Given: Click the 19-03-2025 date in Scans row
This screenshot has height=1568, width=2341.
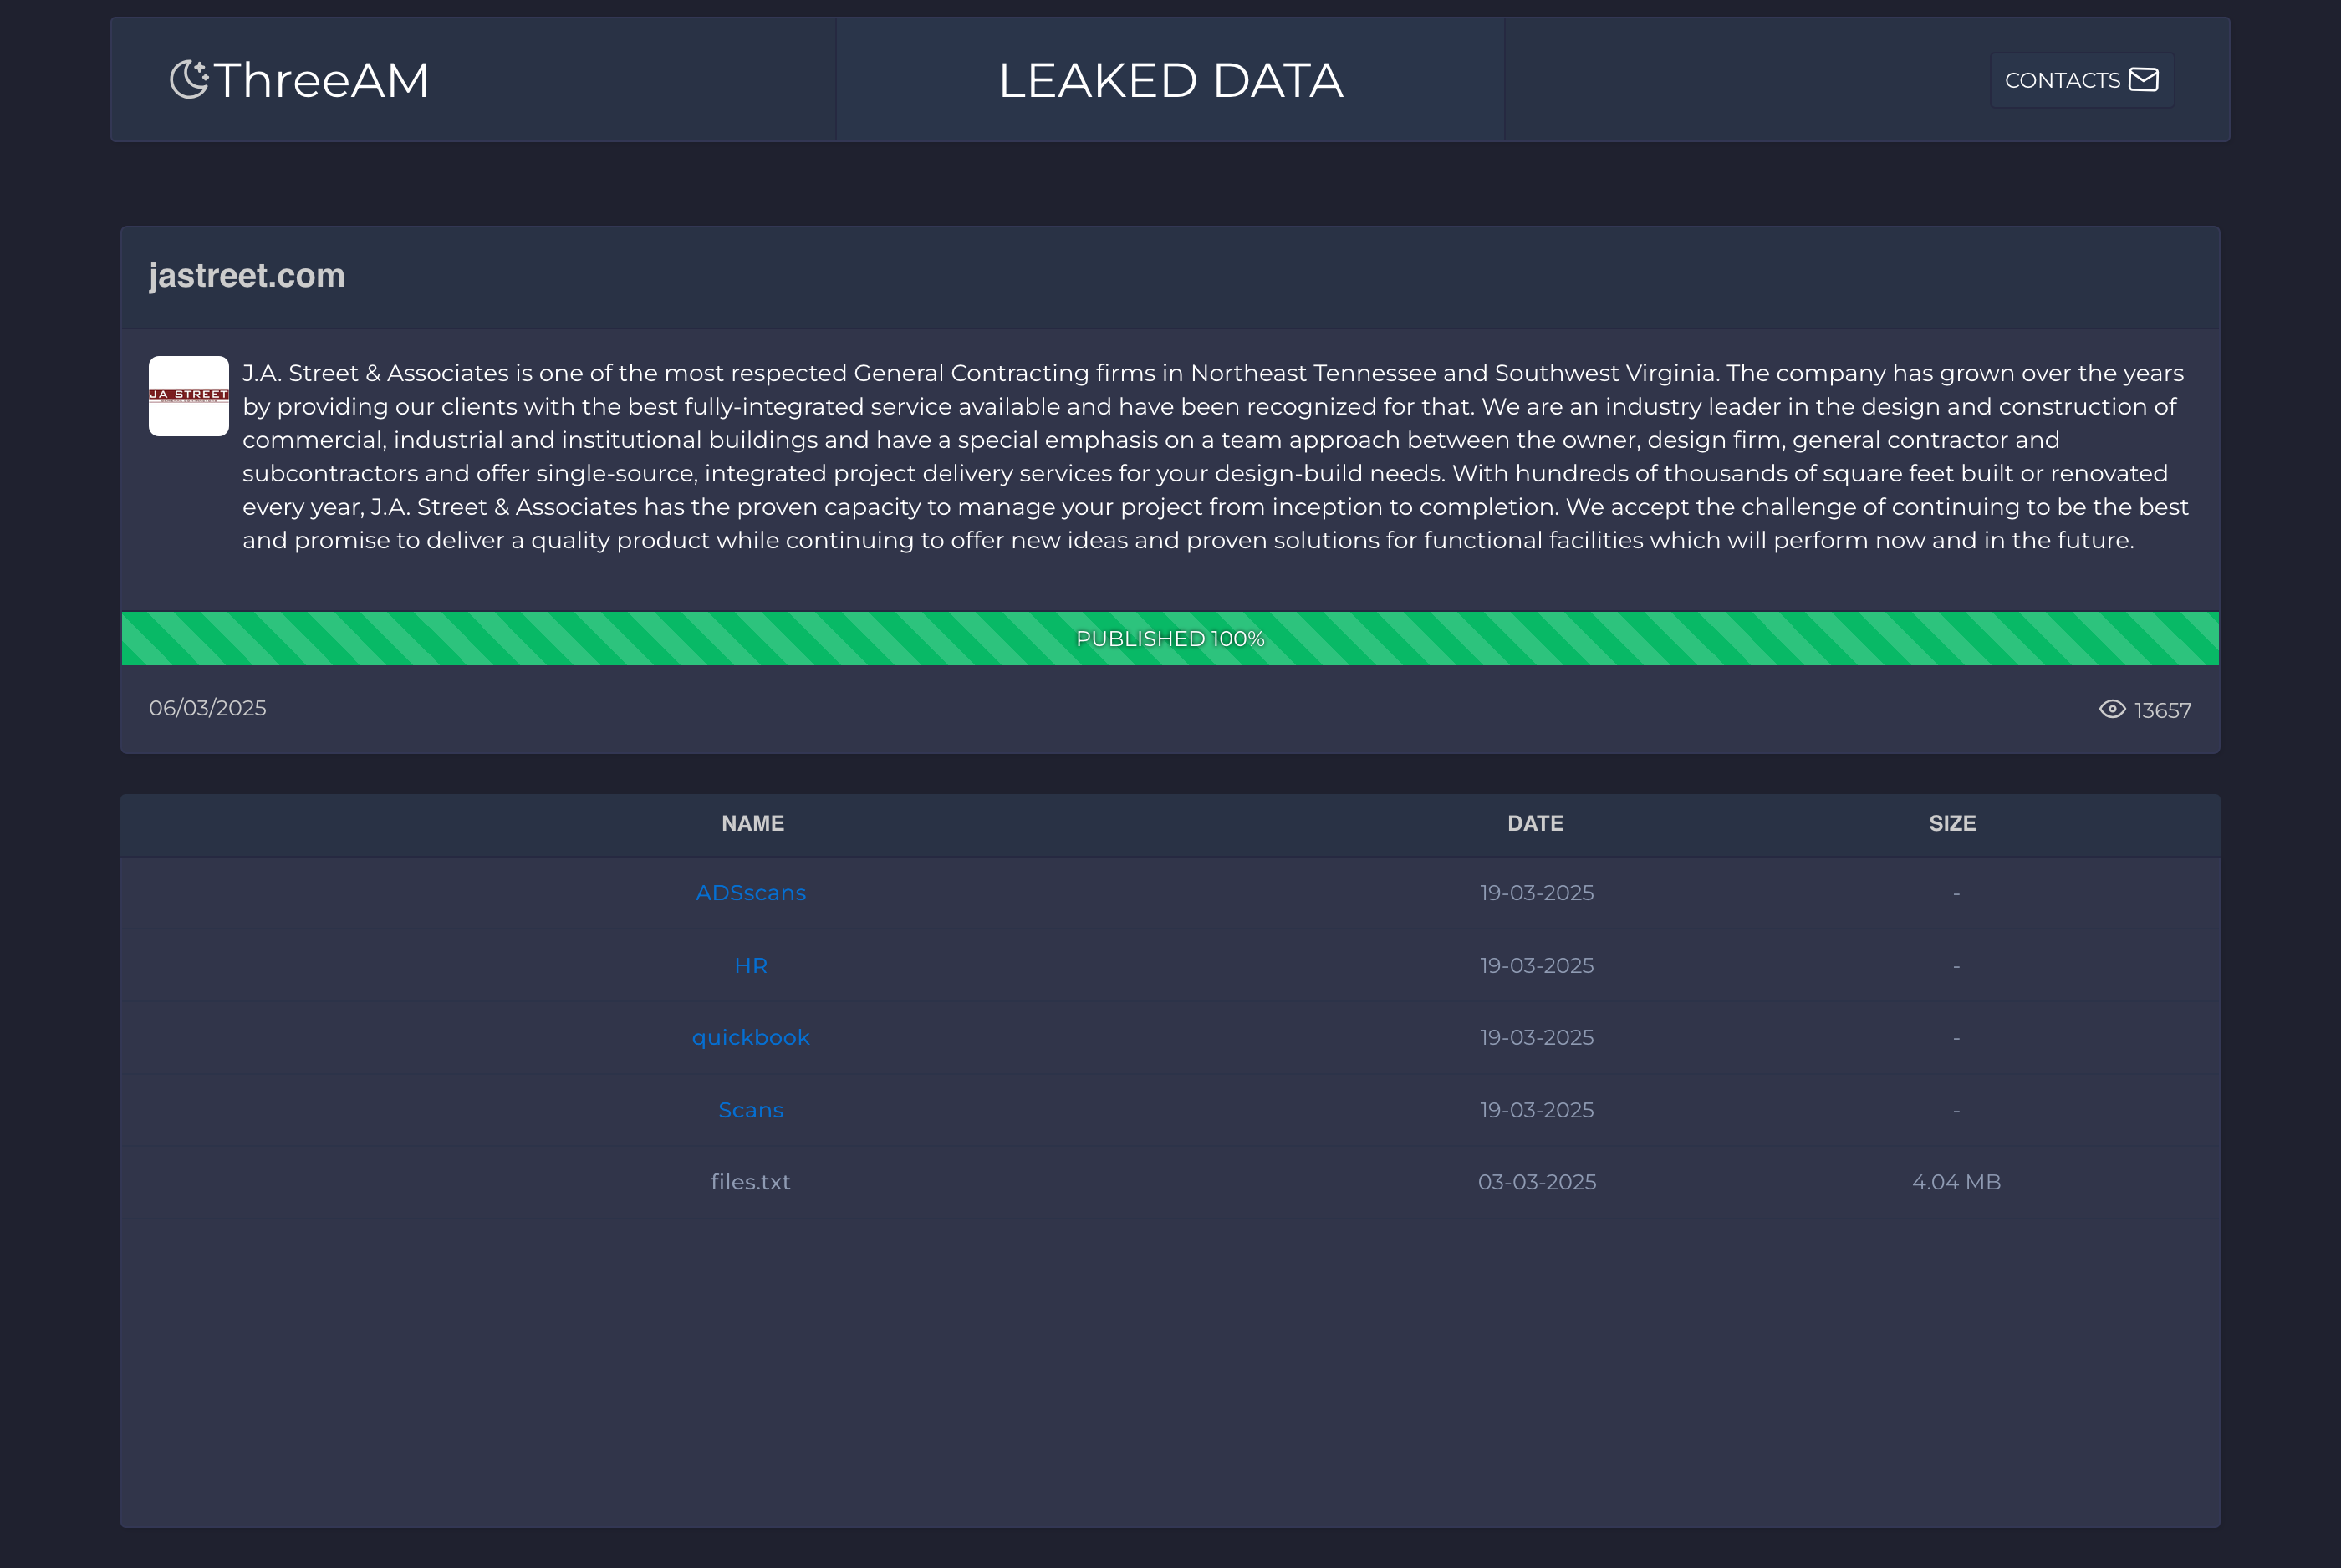Looking at the screenshot, I should pyautogui.click(x=1537, y=1110).
